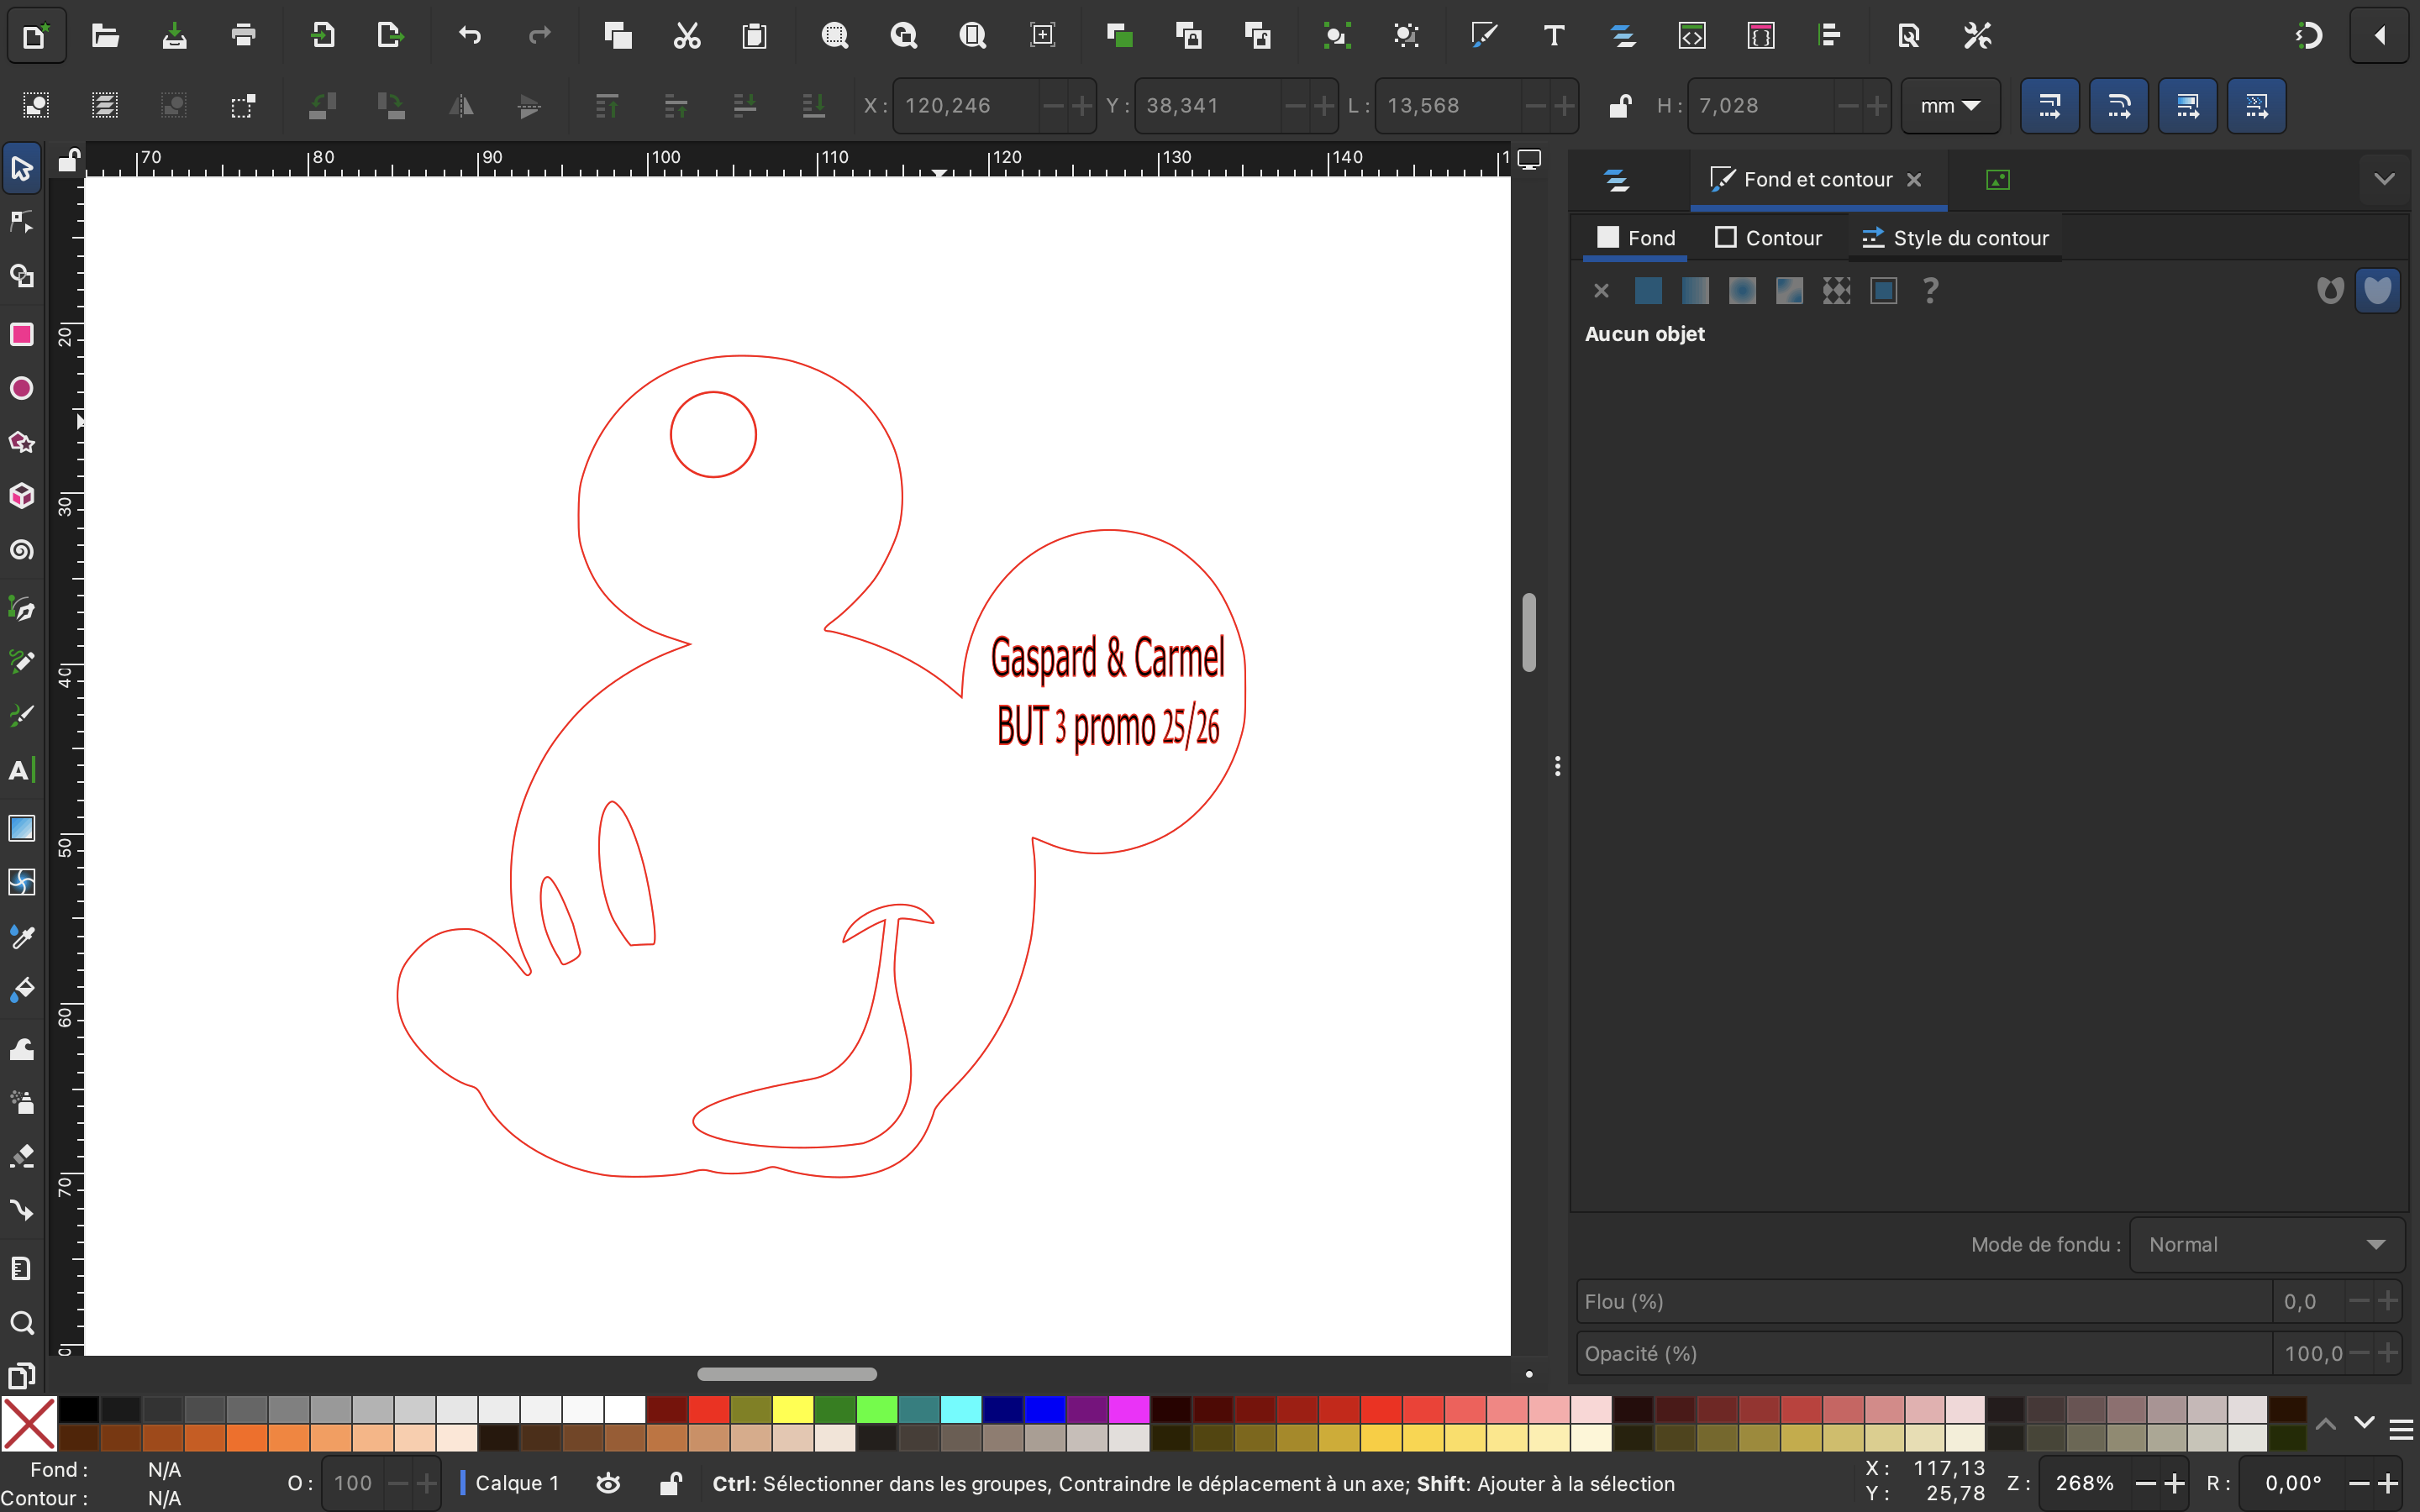The image size is (2420, 1512).
Task: Pick the Eyedropper color tool
Action: 22,937
